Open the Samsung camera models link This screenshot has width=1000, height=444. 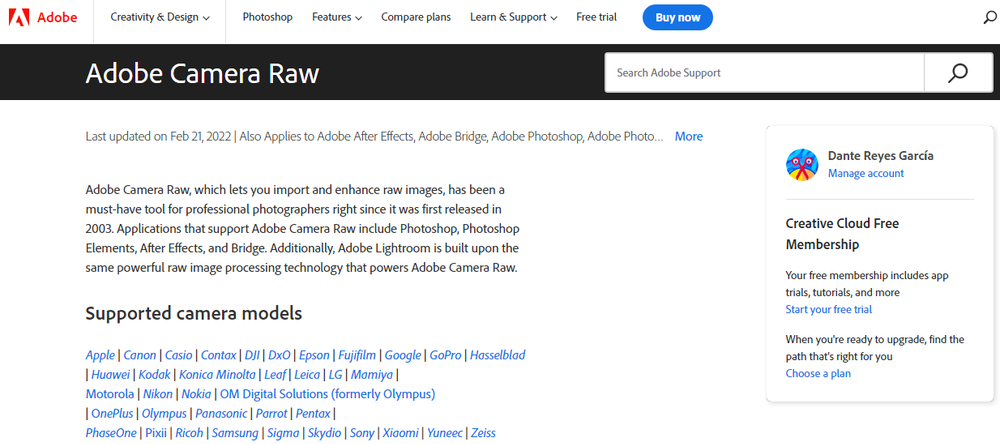click(235, 433)
